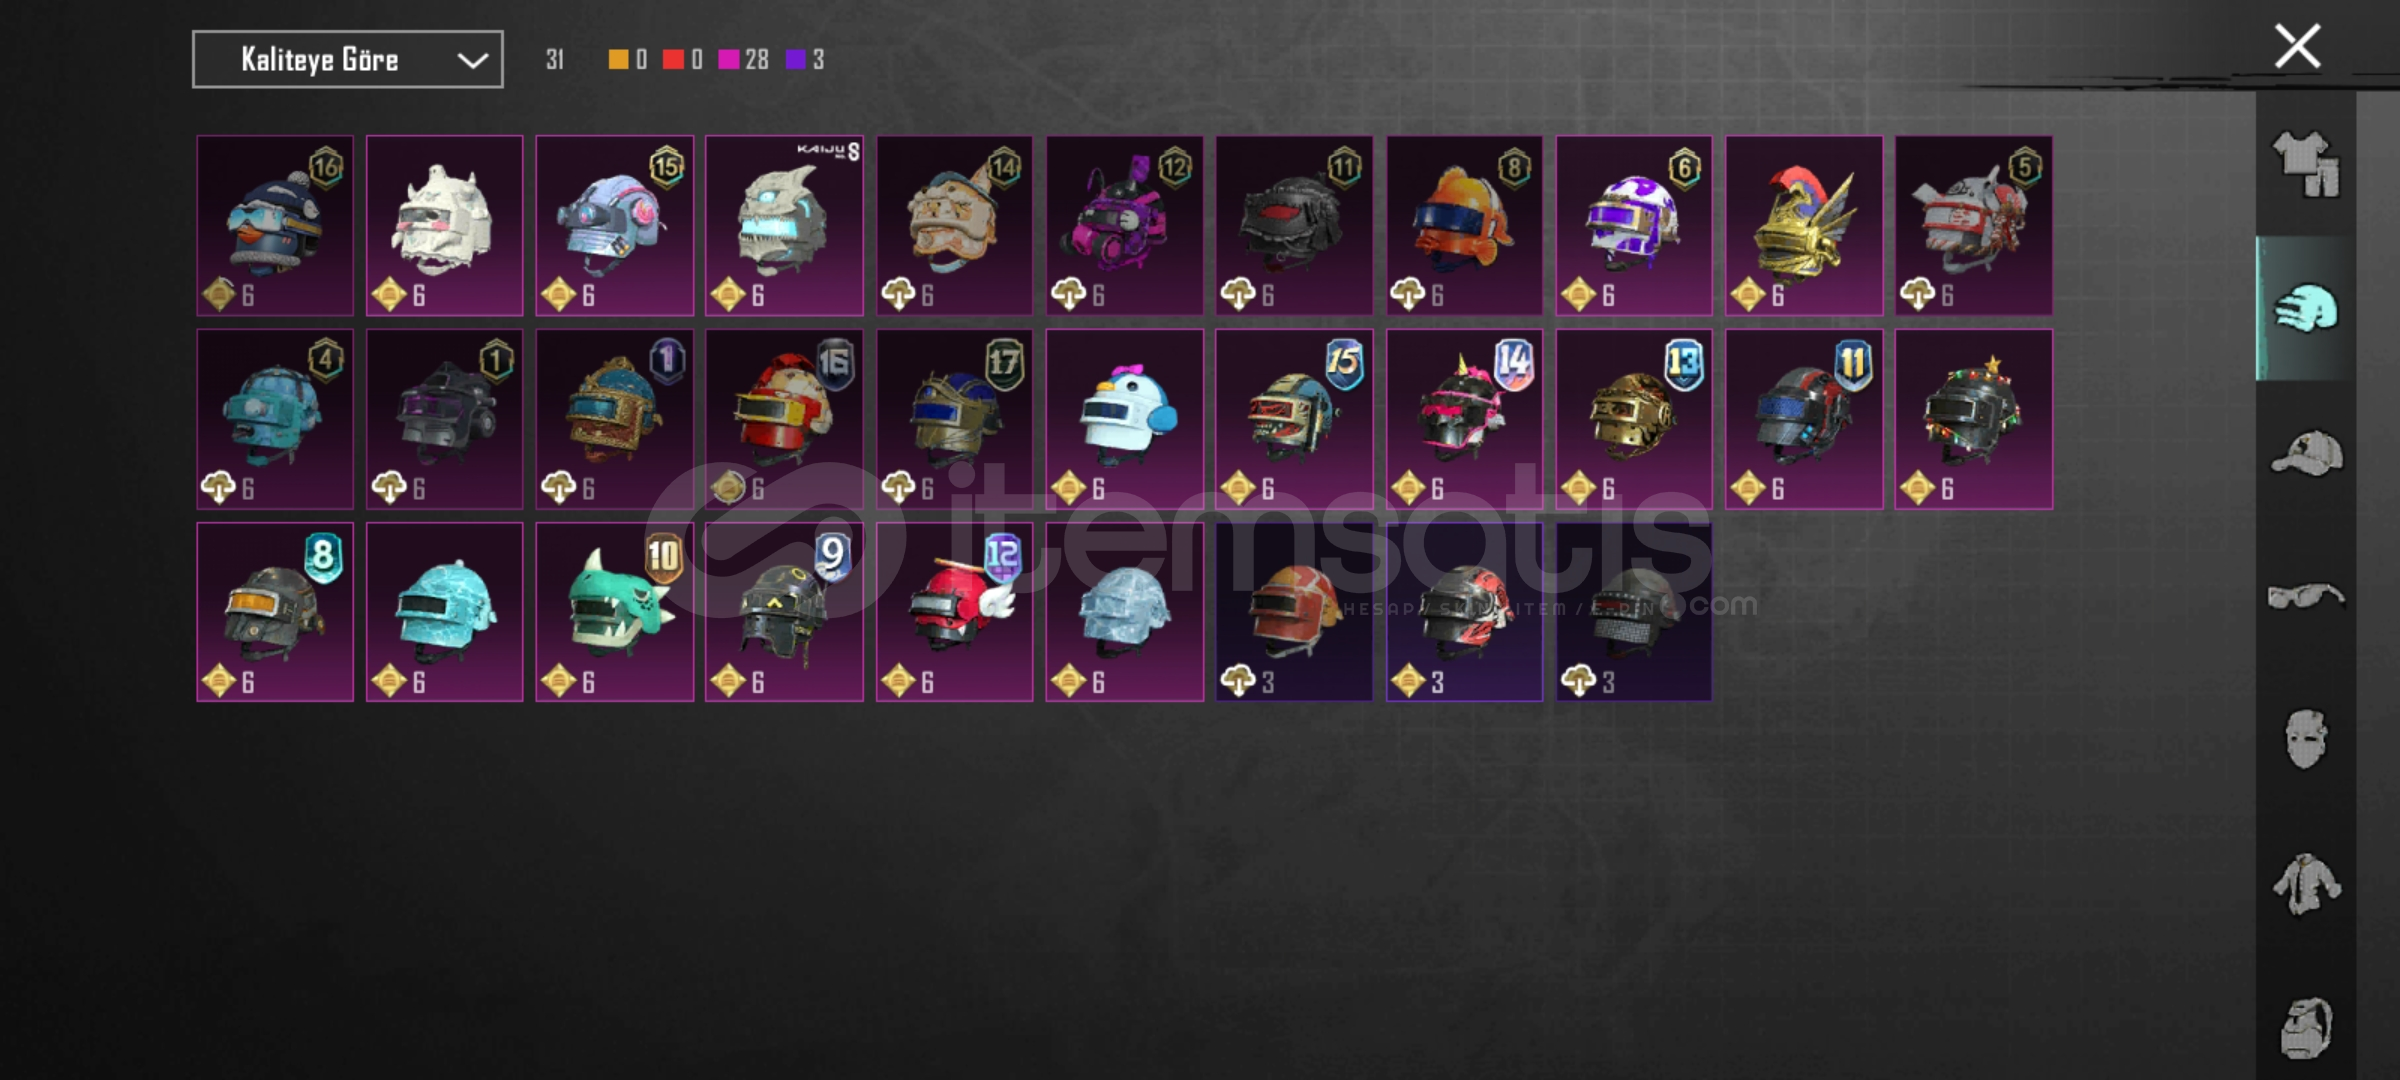Select the KAIJU monster helmet
This screenshot has width=2400, height=1080.
click(784, 225)
